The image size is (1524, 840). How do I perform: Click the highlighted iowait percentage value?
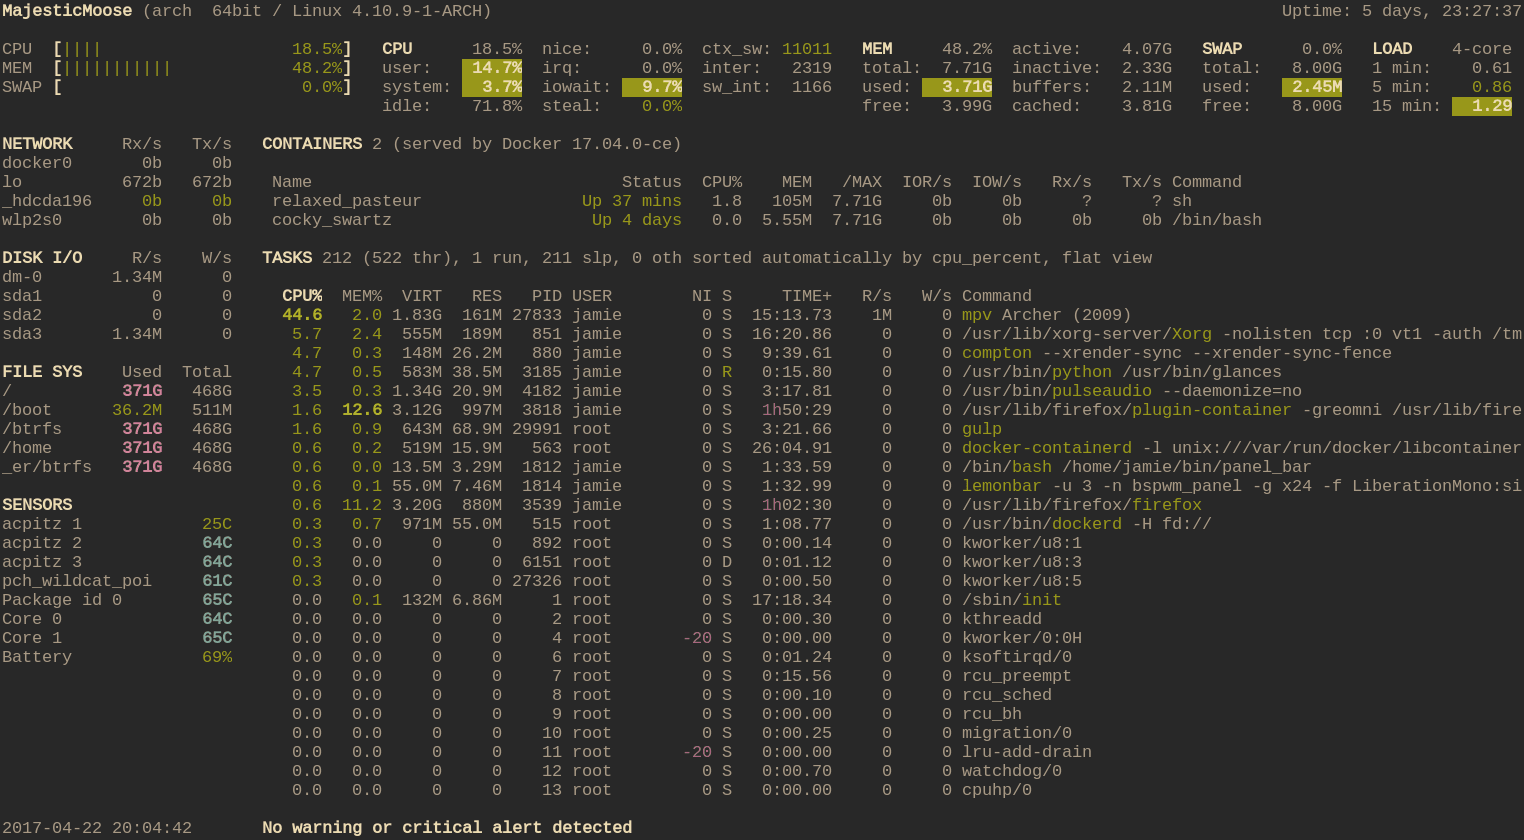652,87
